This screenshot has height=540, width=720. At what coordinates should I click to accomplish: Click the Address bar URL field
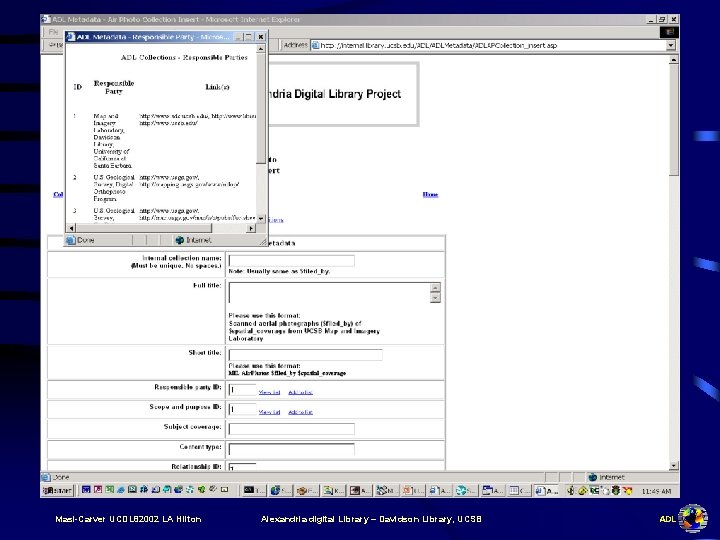pyautogui.click(x=493, y=45)
